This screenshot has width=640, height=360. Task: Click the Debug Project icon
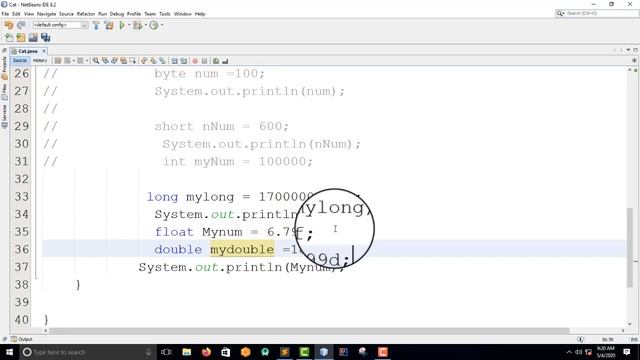pyautogui.click(x=138, y=25)
